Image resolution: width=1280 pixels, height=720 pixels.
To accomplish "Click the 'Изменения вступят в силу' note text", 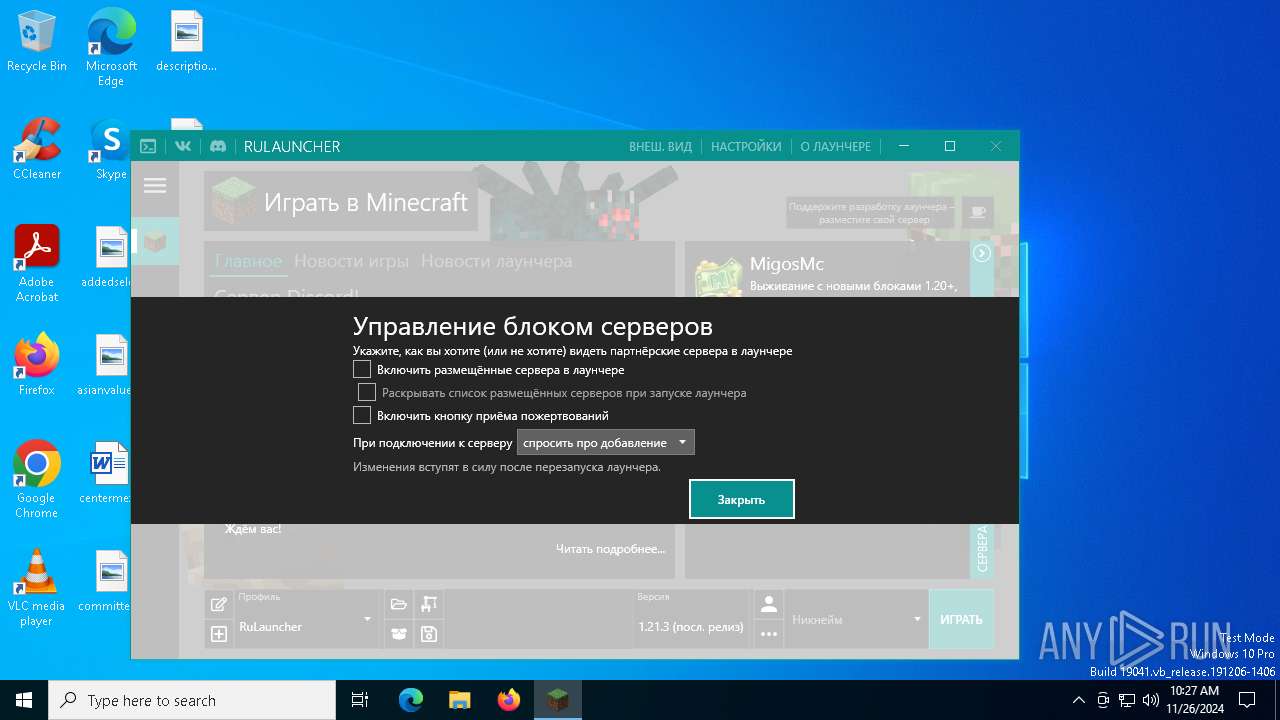I will pyautogui.click(x=507, y=467).
